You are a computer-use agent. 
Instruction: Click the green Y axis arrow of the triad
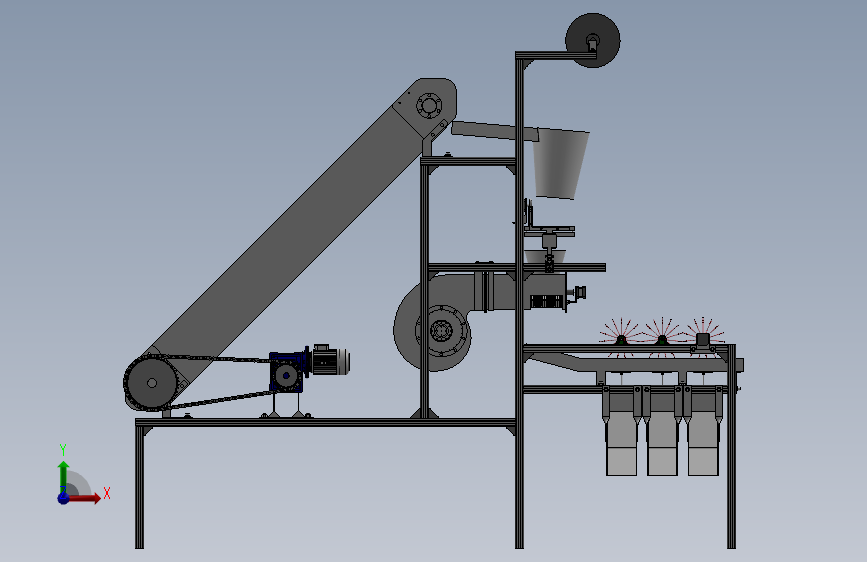click(x=64, y=477)
